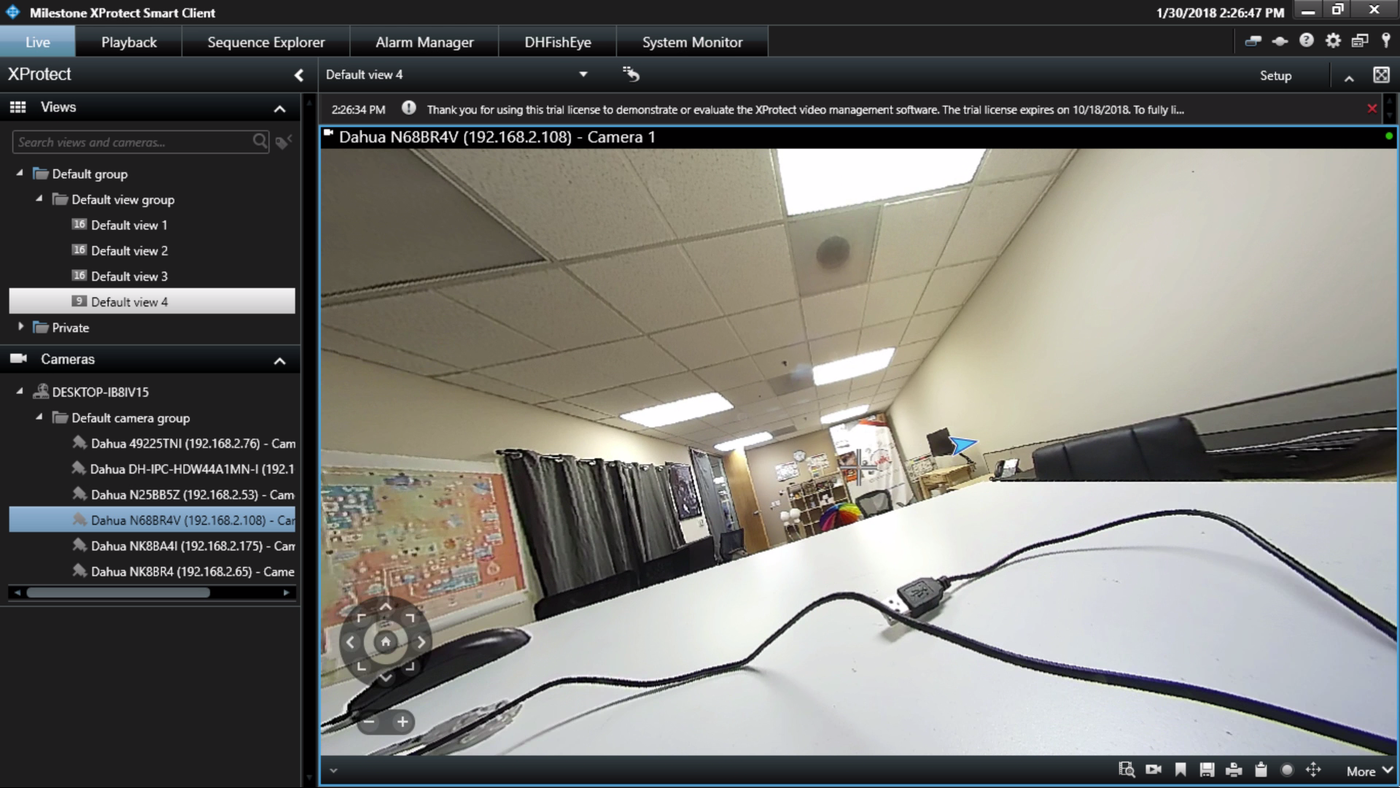
Task: Select camera Dahua NK8BR4 (192.168.2.65)
Action: (x=183, y=572)
